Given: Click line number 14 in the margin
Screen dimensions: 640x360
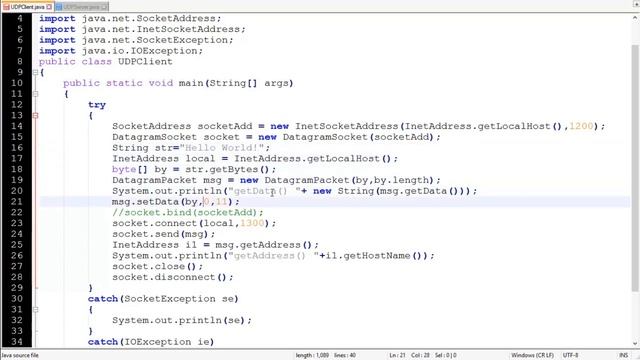Looking at the screenshot, I should (x=17, y=126).
